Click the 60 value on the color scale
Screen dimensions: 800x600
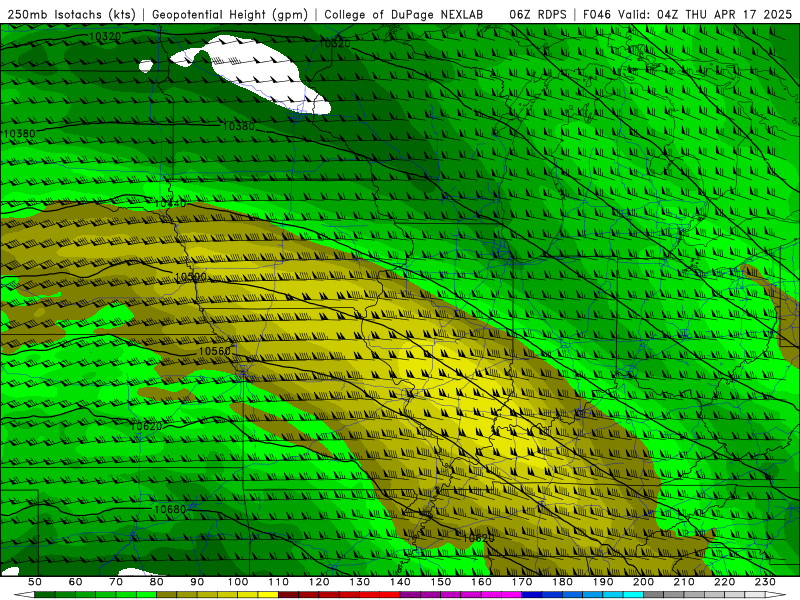(x=75, y=582)
